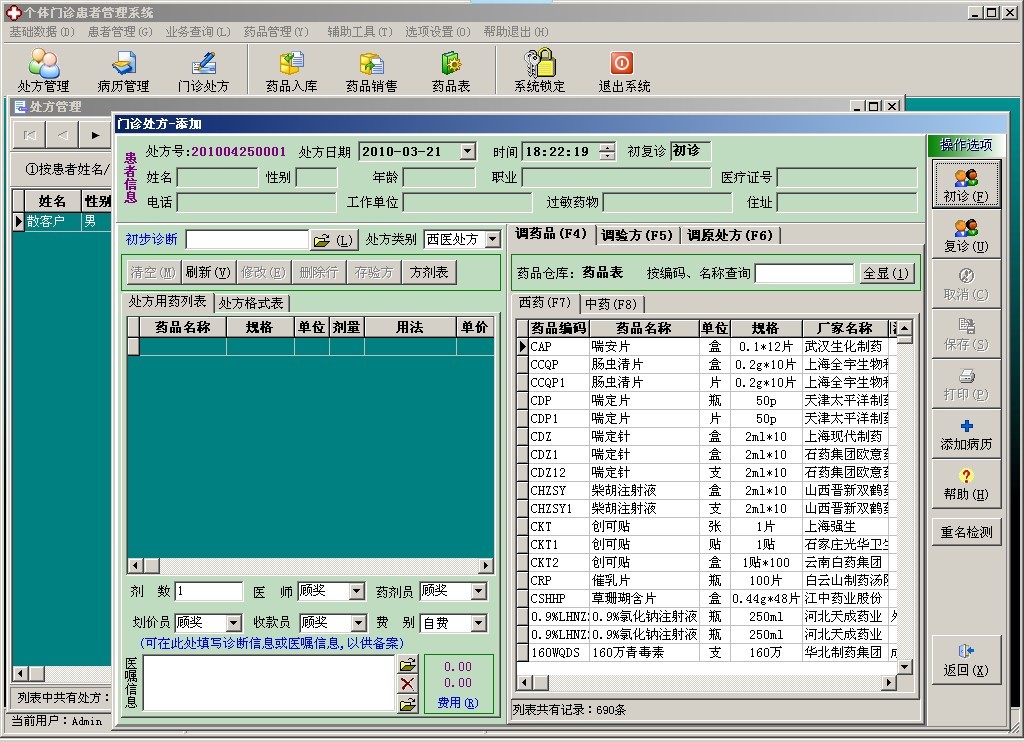Select the 复诊 (U) option
The image size is (1024, 742).
tap(966, 236)
